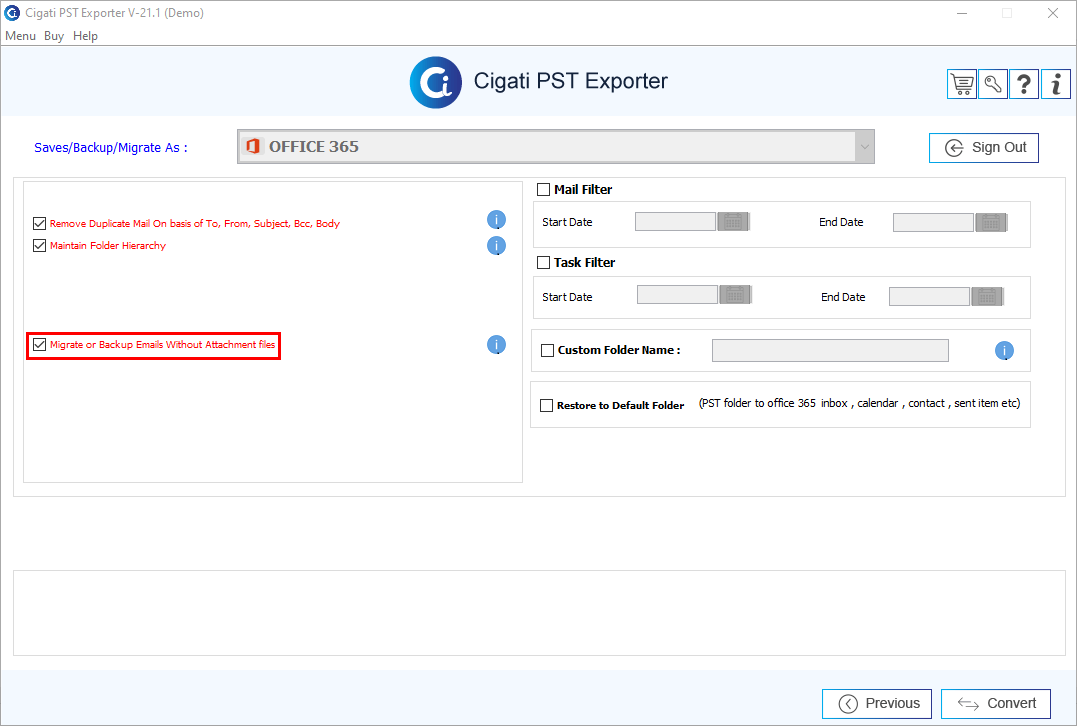Open help via the question mark icon

1023,84
